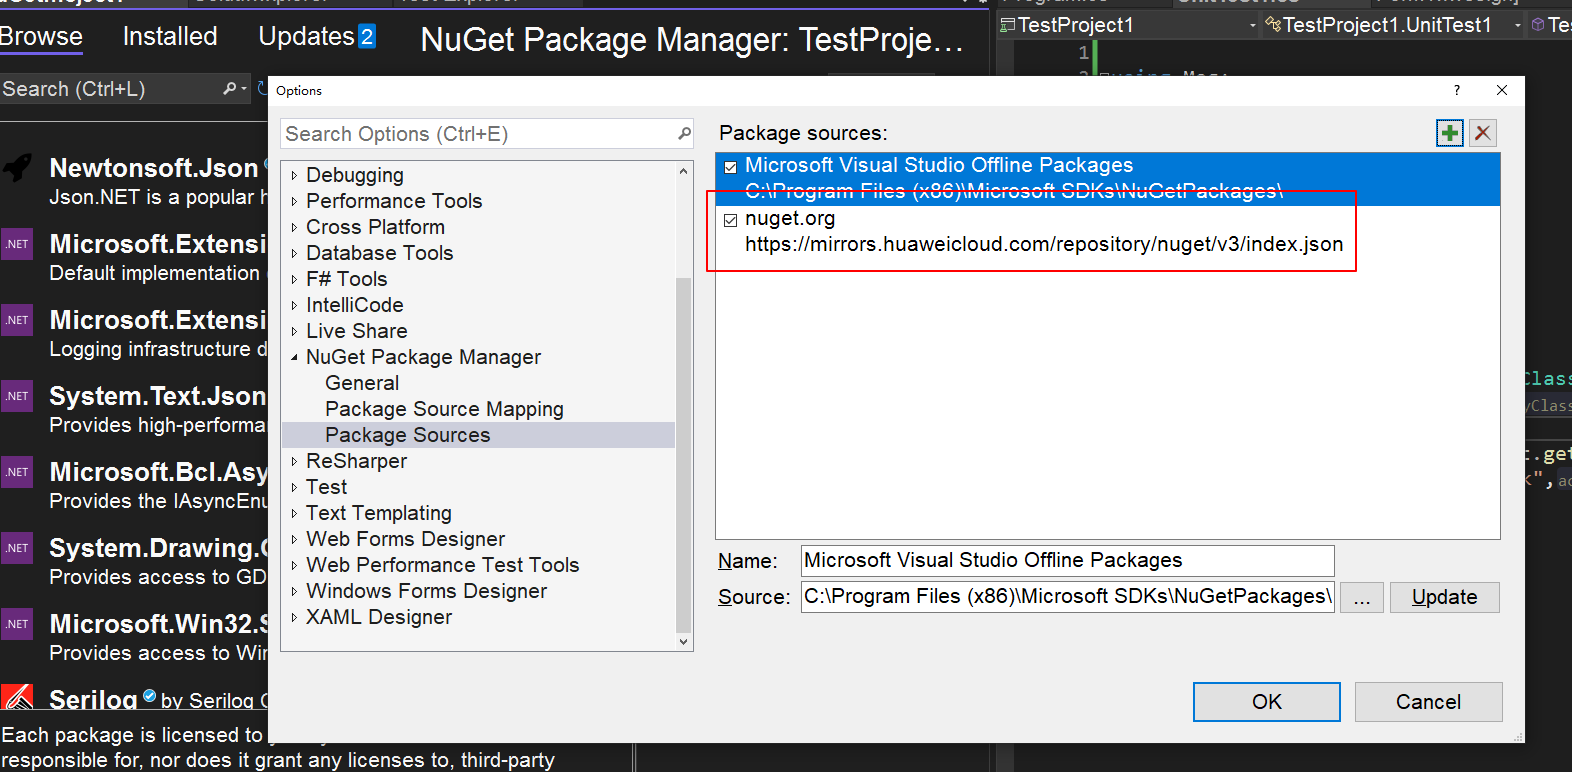
Task: Select General under NuGet Package Manager
Action: coord(362,383)
